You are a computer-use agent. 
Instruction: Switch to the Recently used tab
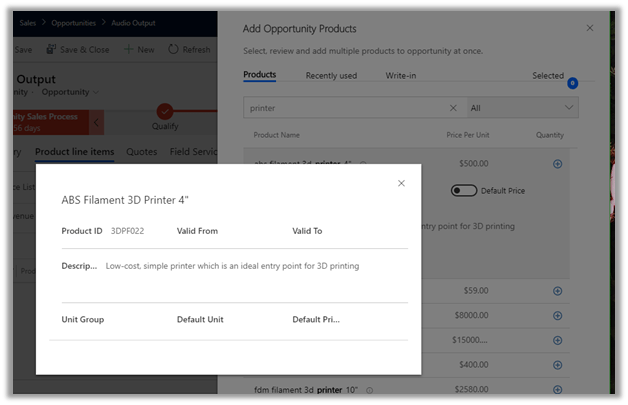pos(330,75)
